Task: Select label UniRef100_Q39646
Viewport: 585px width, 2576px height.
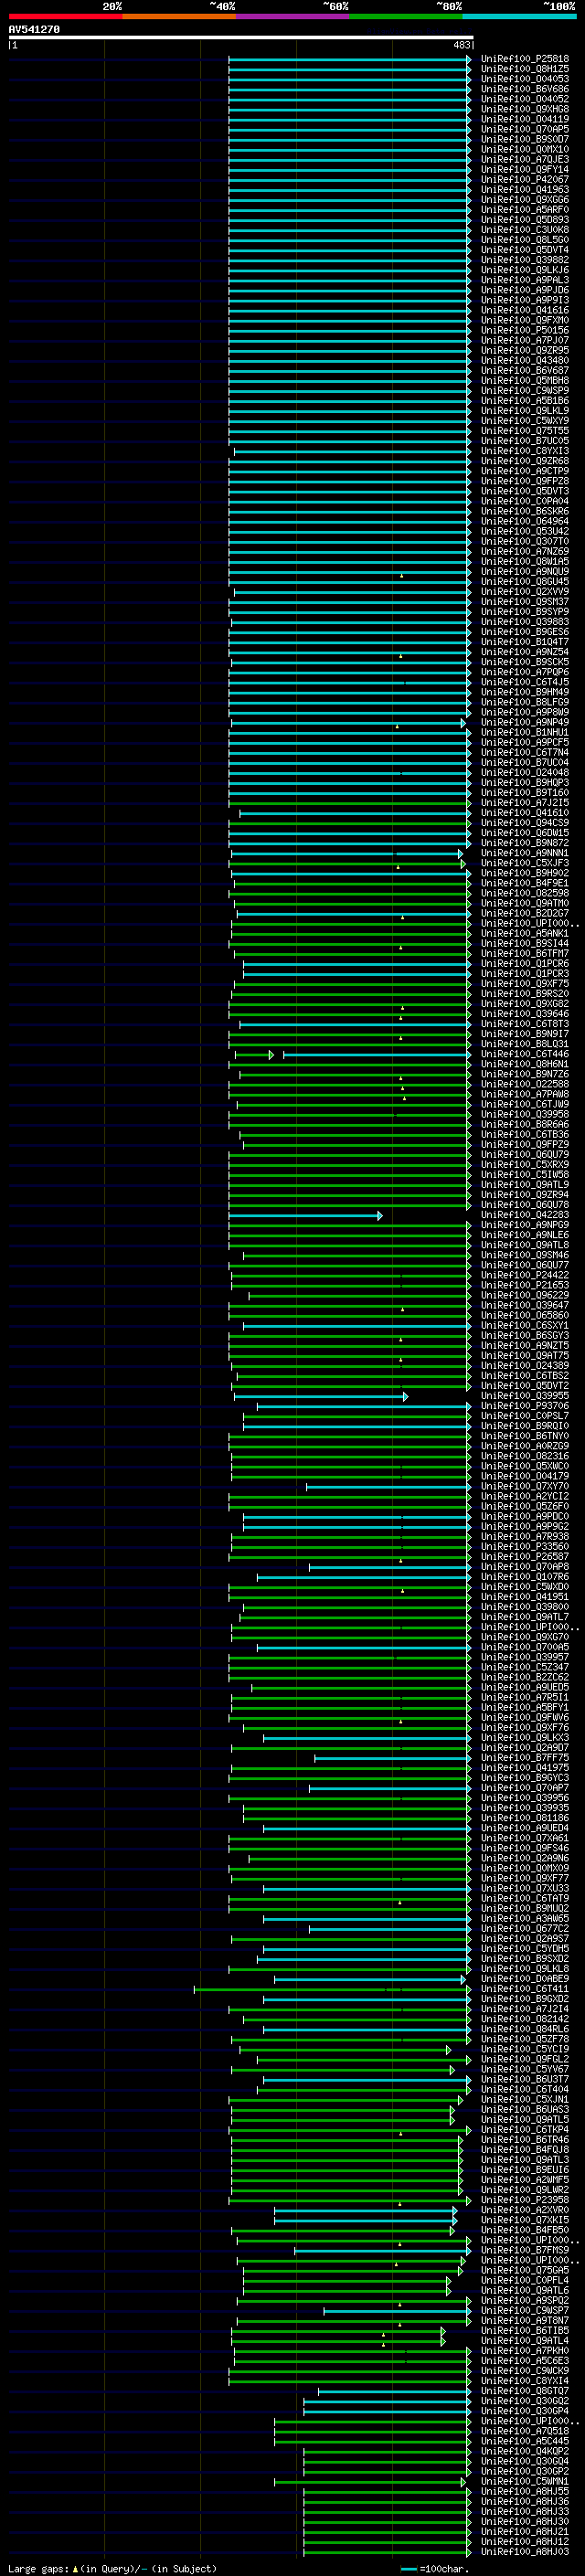Action: click(525, 1014)
